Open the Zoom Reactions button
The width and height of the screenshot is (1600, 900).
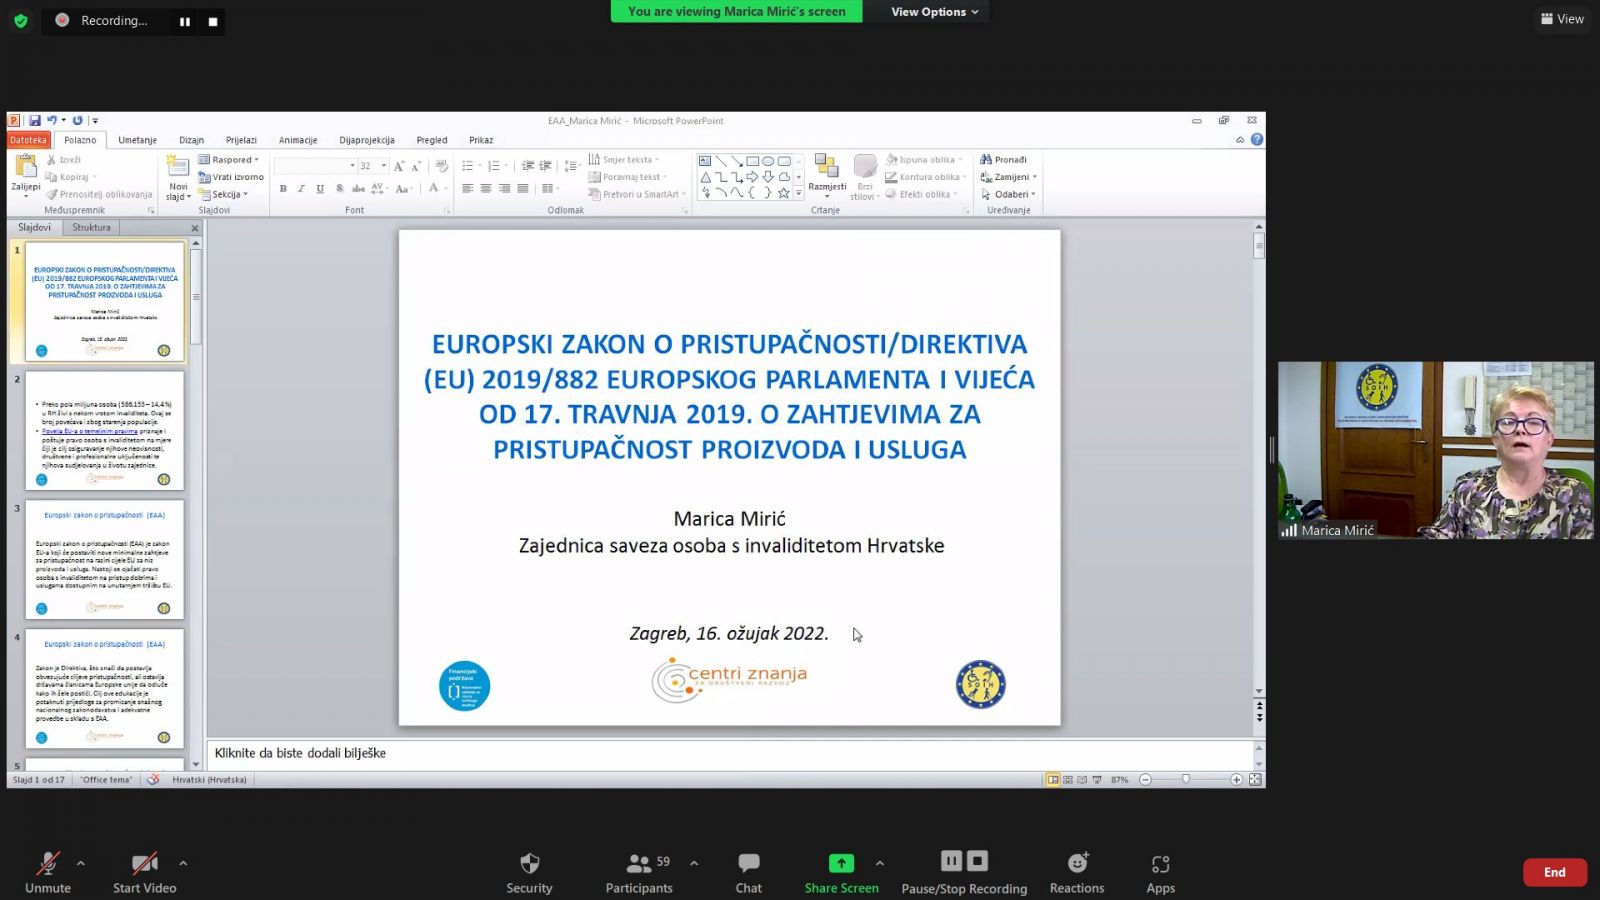coord(1077,872)
